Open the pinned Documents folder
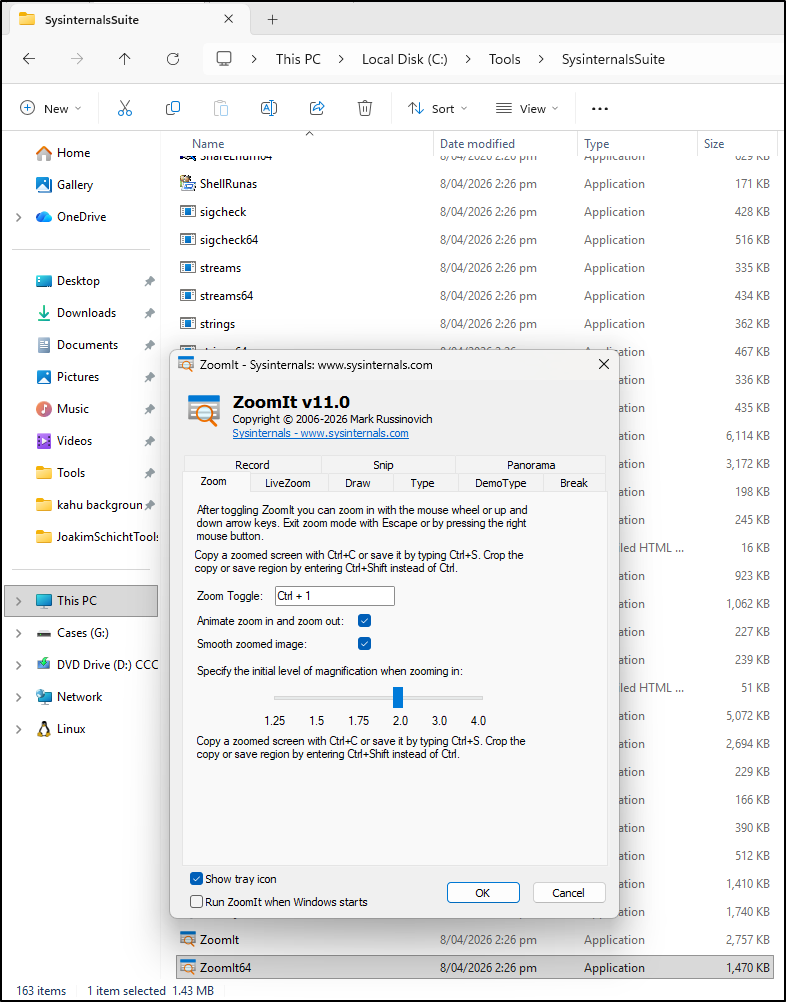This screenshot has width=786, height=1002. [77, 344]
